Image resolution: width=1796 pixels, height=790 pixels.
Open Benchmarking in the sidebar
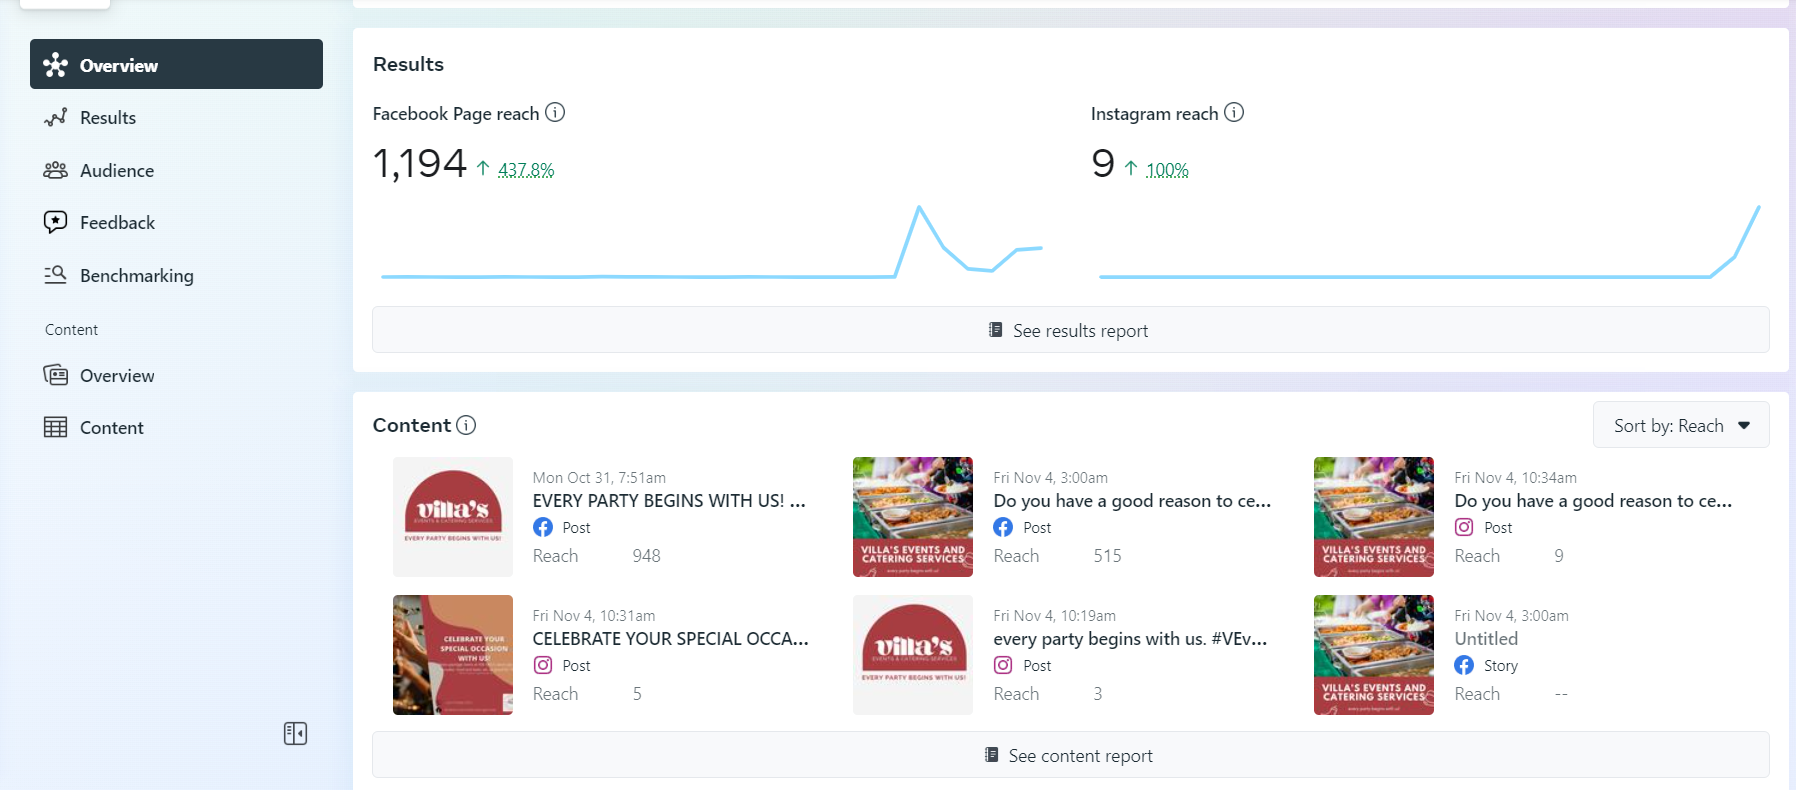(x=136, y=276)
